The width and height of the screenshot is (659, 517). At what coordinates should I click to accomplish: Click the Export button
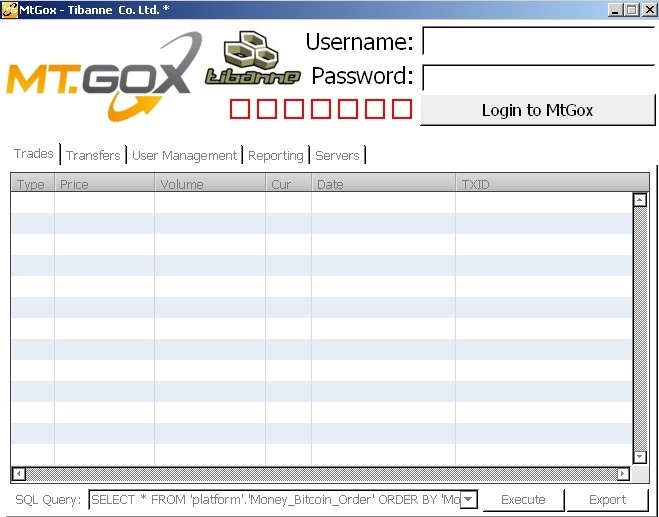click(607, 499)
